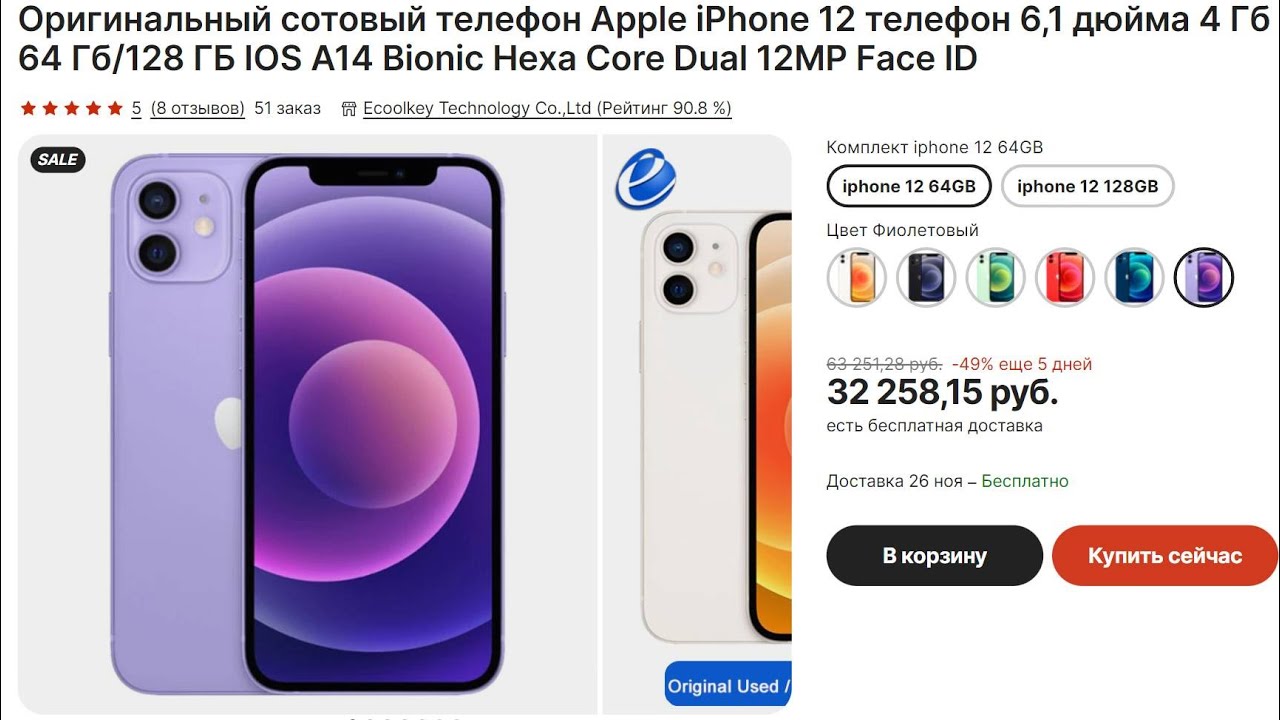
Task: Click the SALE badge on product image
Action: tap(58, 160)
